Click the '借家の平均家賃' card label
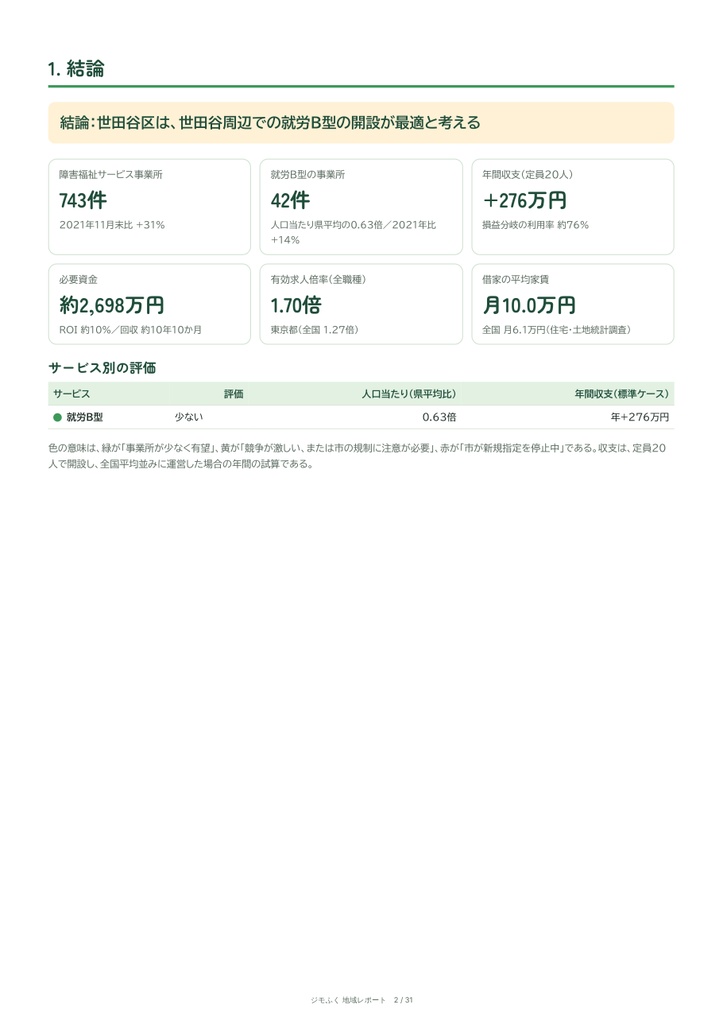The width and height of the screenshot is (723, 1024). tap(515, 280)
